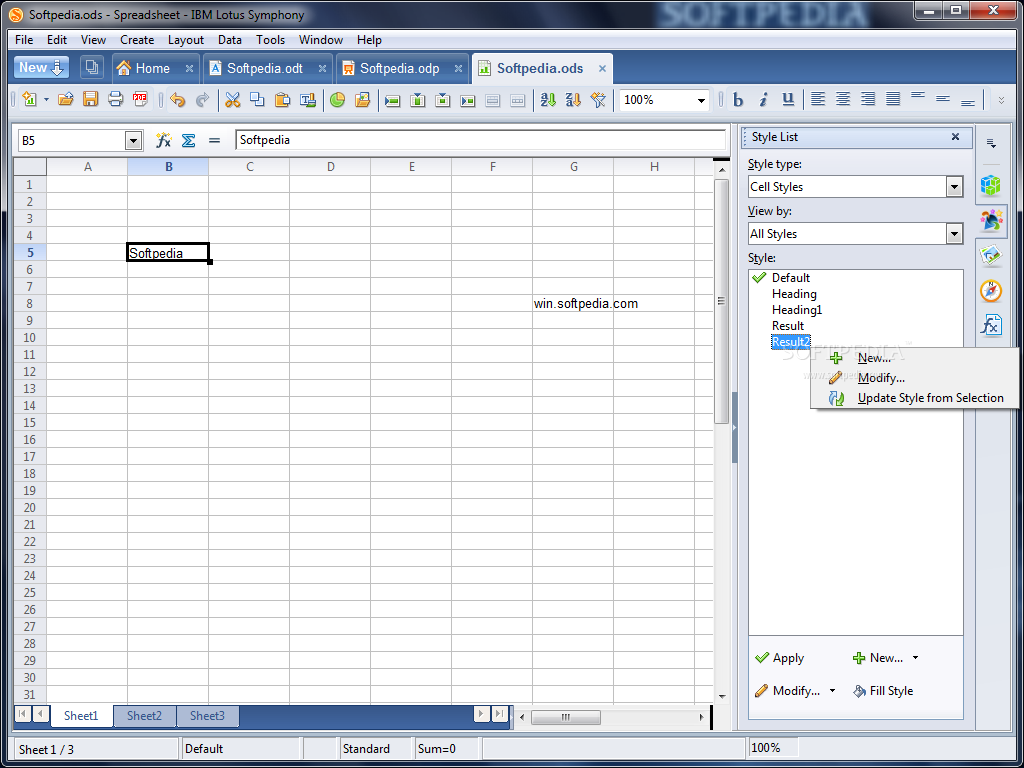Paste with the clipboard toolbar icon
Screen dimensions: 1024x768
click(x=282, y=100)
